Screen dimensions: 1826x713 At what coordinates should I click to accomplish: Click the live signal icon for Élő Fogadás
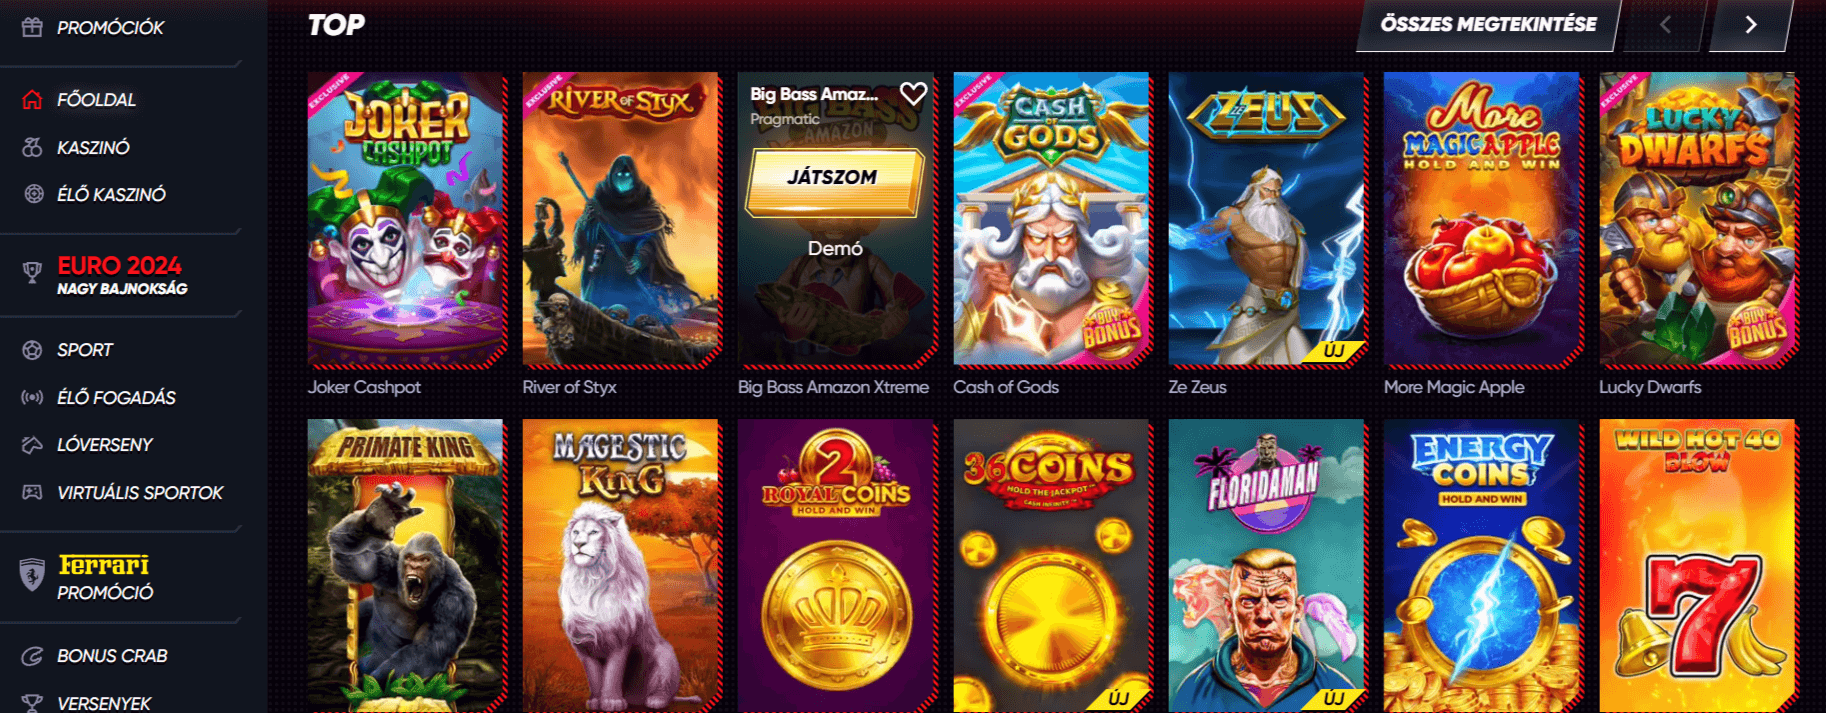coord(32,397)
